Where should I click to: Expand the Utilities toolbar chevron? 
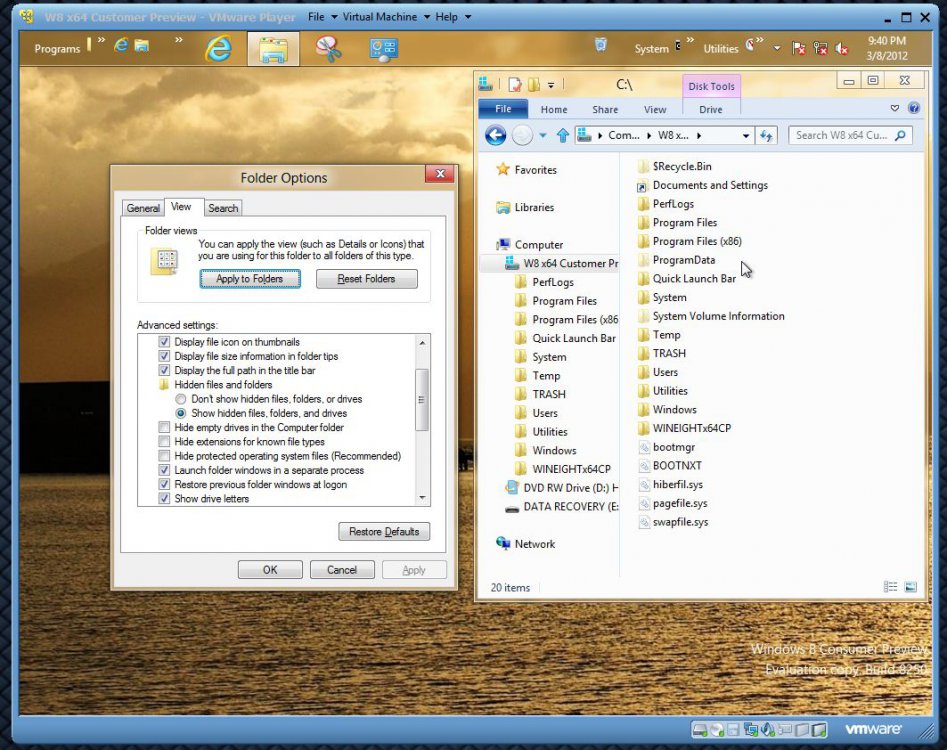759,41
